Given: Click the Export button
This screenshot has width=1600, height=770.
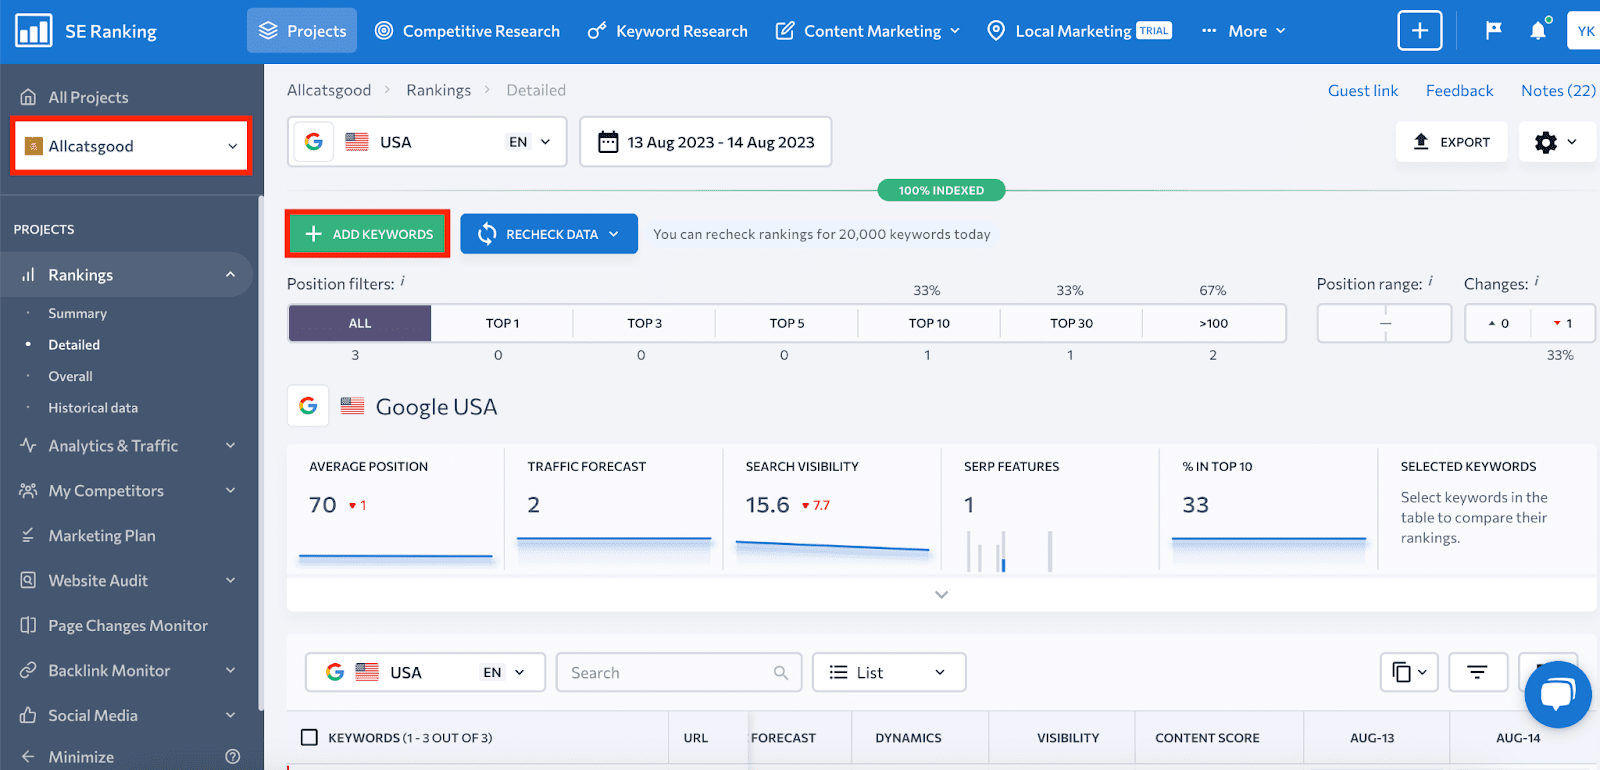Looking at the screenshot, I should tap(1452, 142).
